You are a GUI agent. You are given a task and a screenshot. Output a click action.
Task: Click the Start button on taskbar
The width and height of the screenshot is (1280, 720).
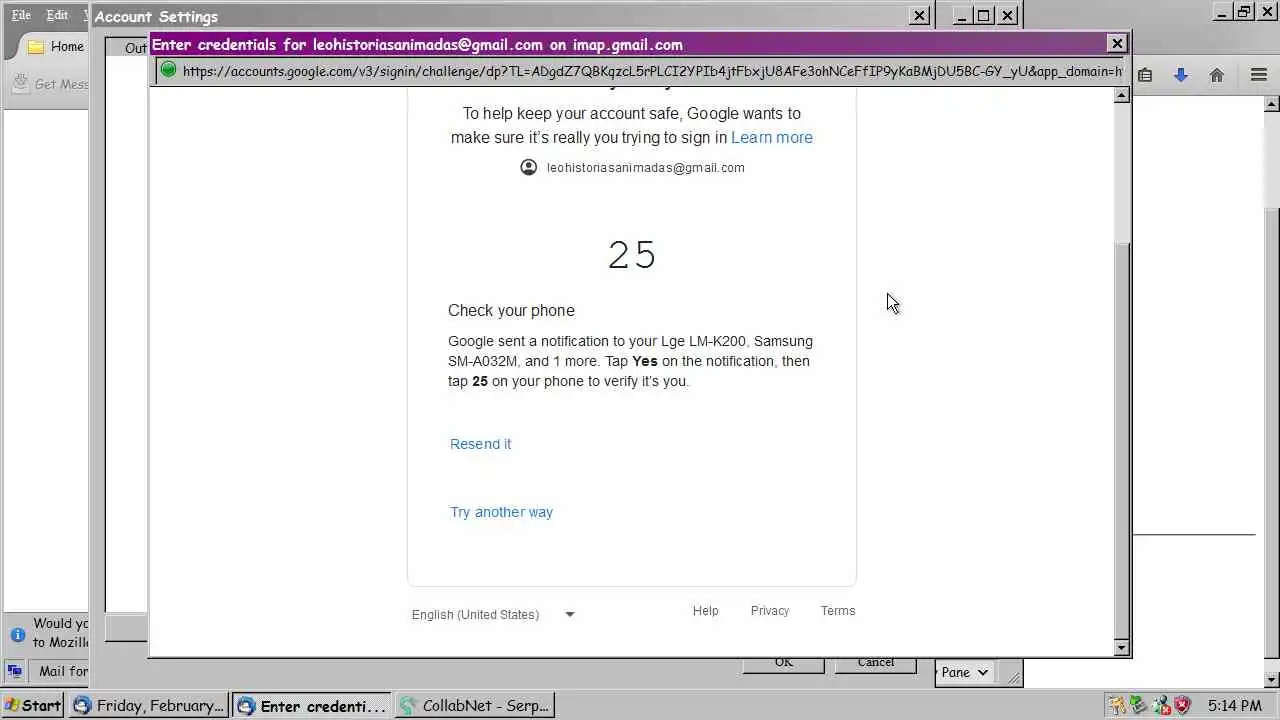33,705
